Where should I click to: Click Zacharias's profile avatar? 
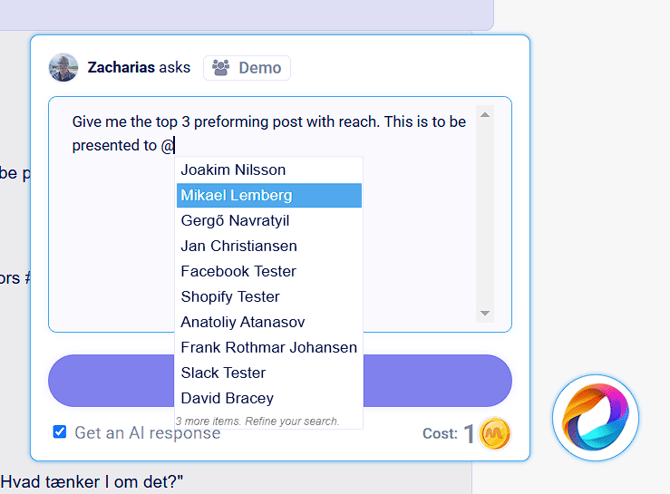pyautogui.click(x=63, y=68)
